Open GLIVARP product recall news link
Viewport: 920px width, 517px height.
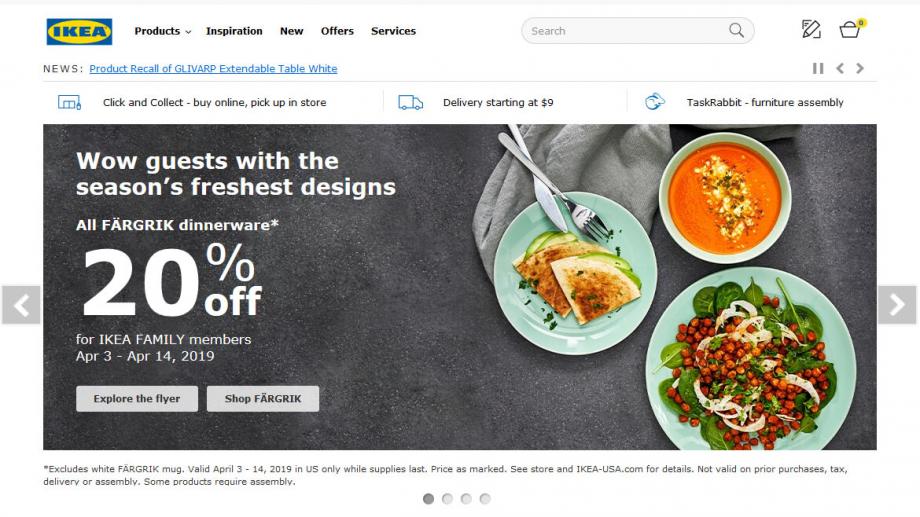(213, 69)
